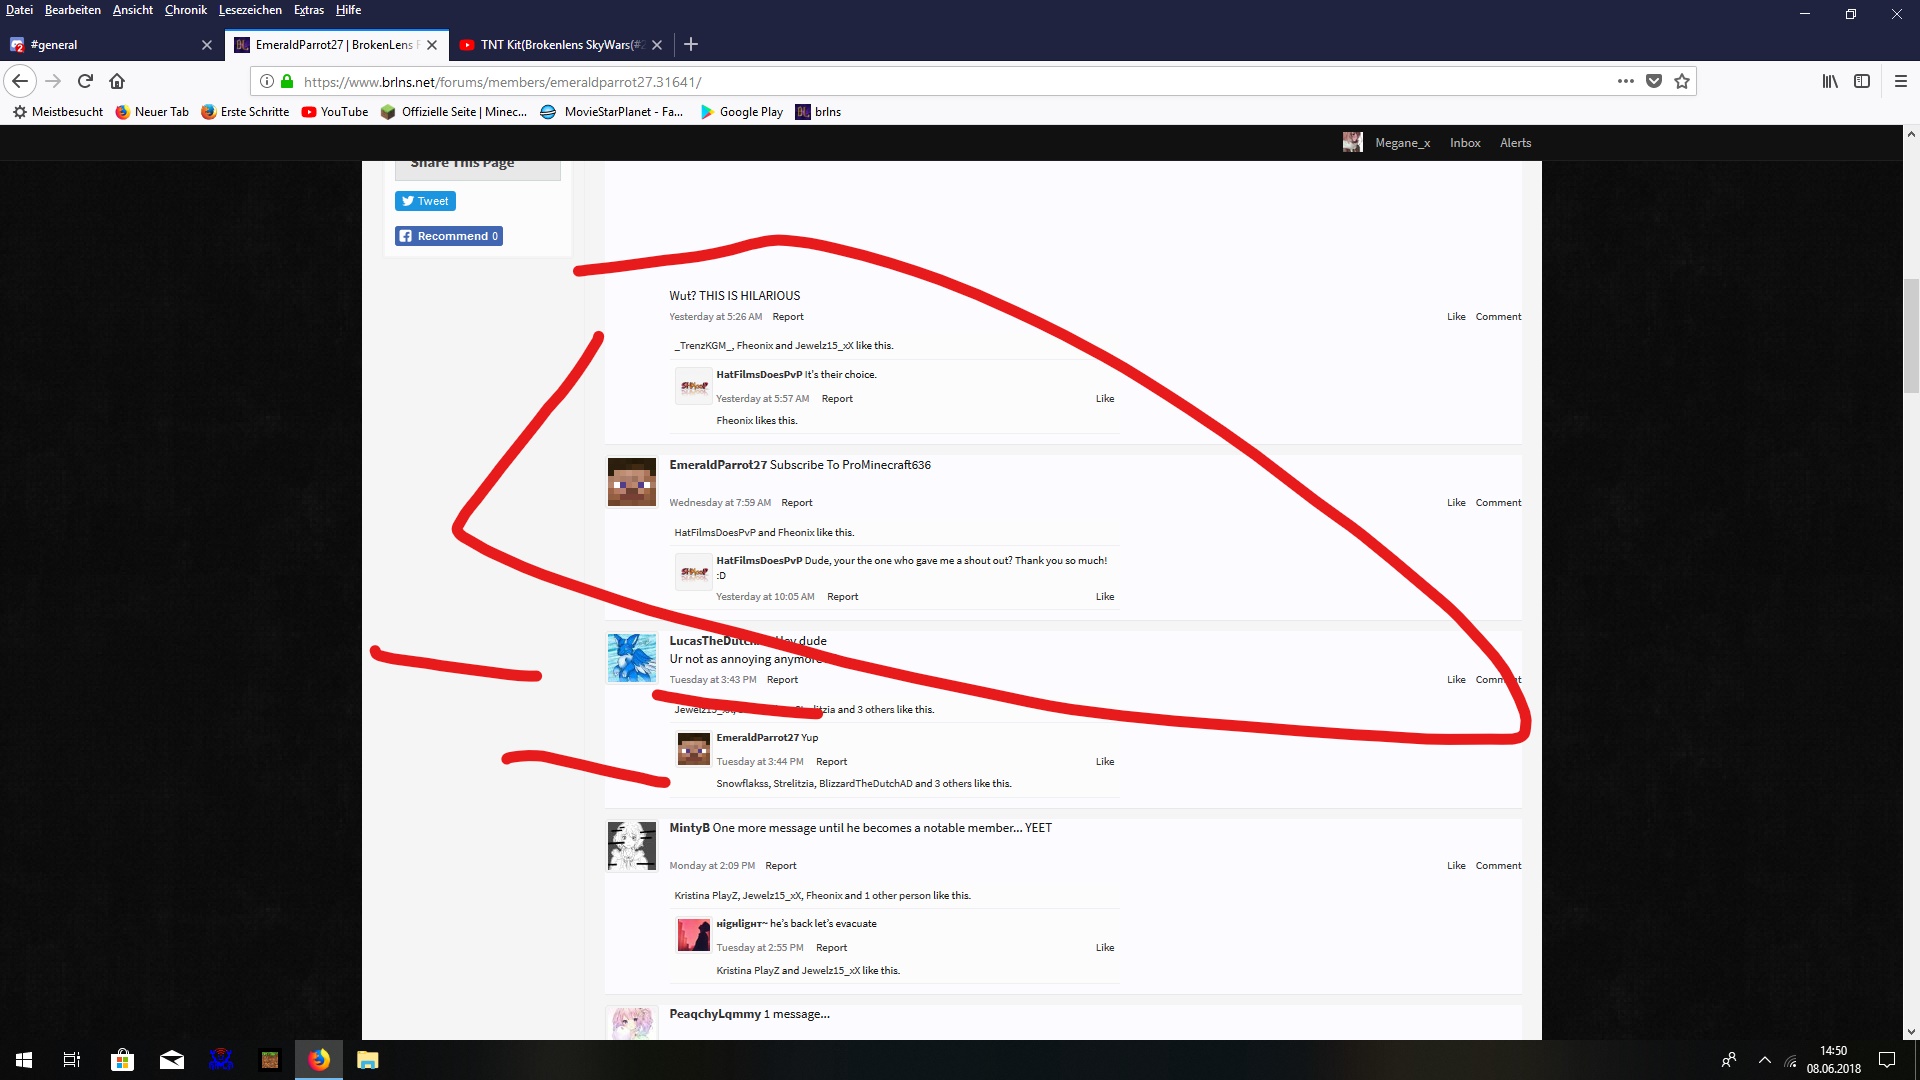
Task: Click the green secure padlock icon
Action: (x=287, y=82)
